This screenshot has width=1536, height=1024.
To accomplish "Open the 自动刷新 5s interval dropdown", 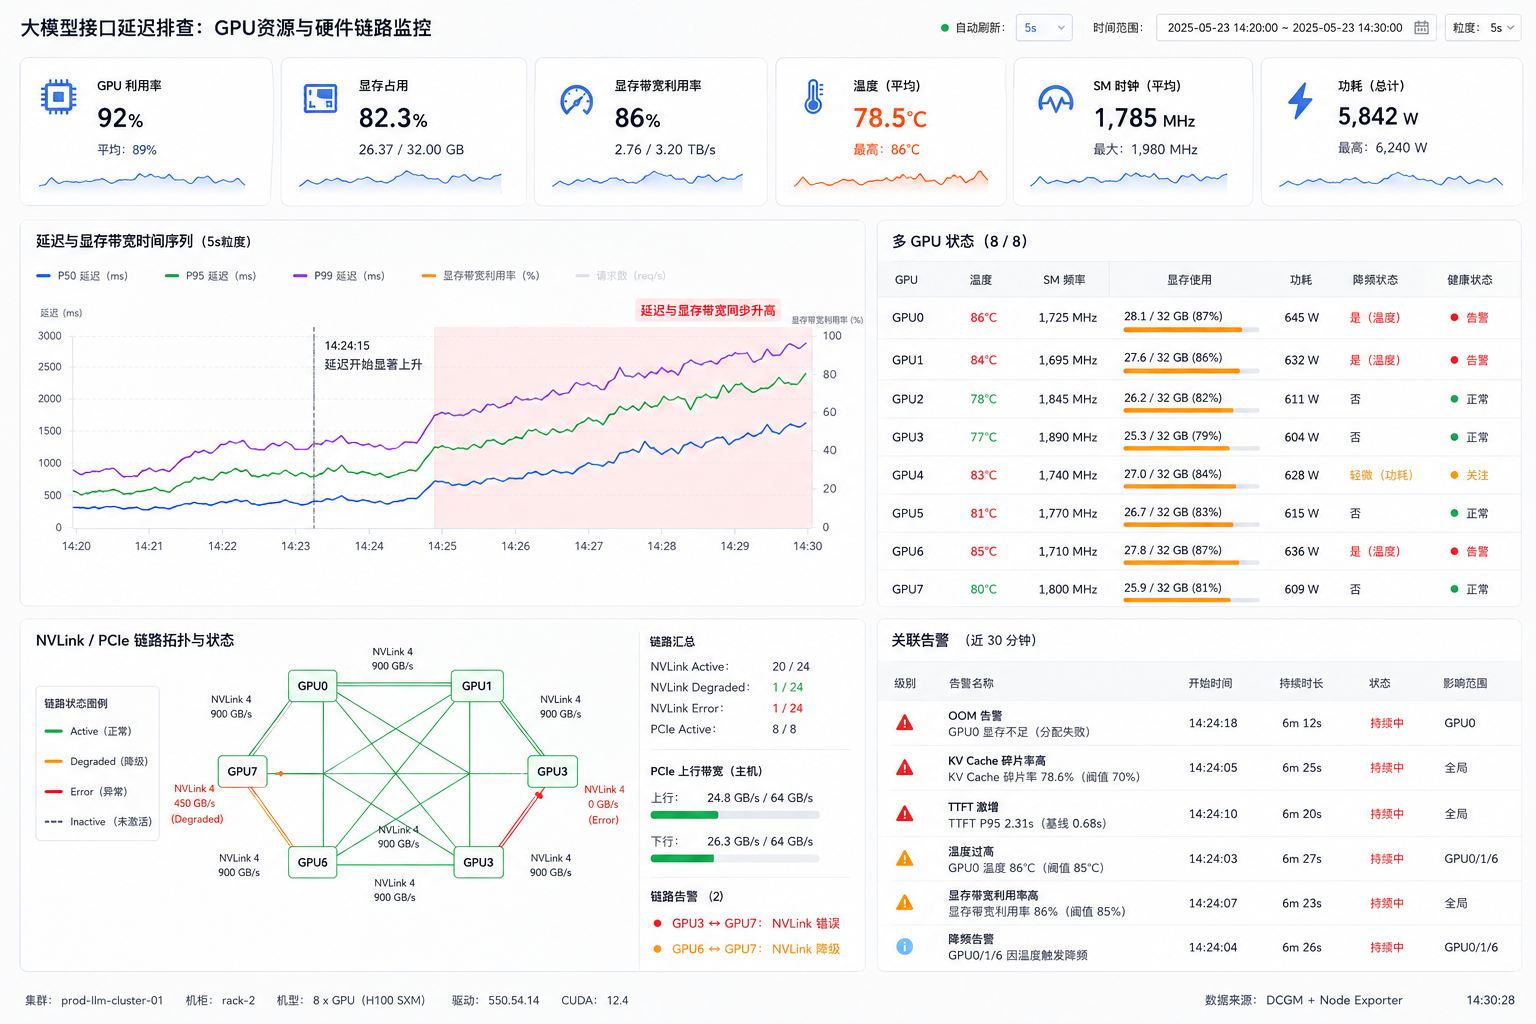I will [x=1044, y=28].
